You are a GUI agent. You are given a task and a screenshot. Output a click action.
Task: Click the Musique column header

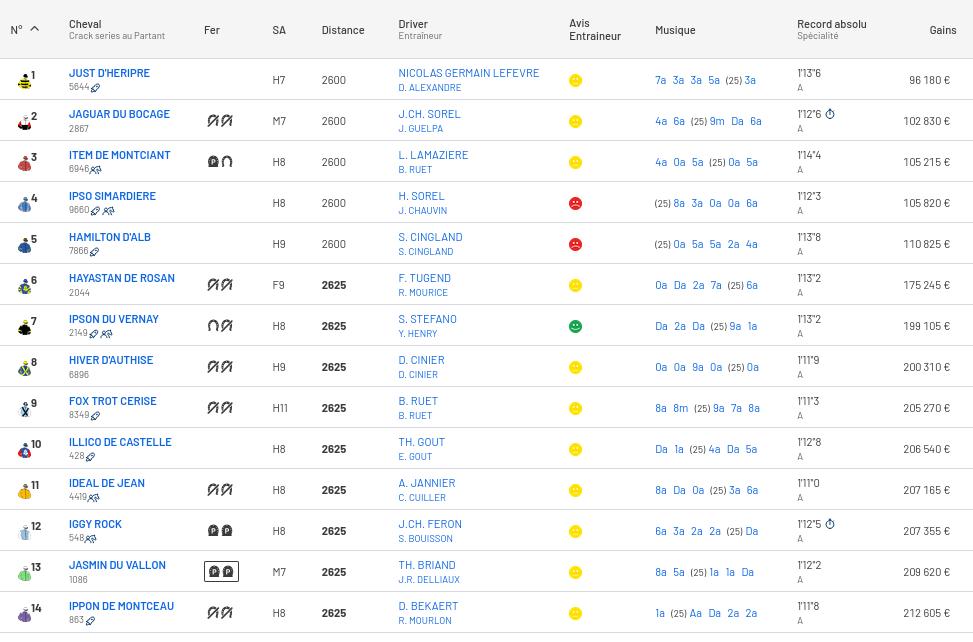[x=675, y=30]
